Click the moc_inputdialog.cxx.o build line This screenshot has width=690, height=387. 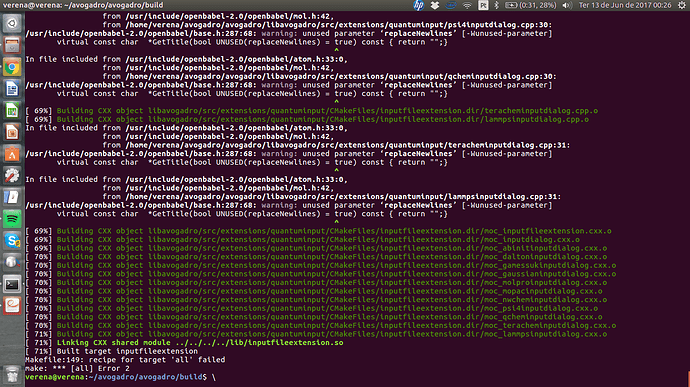point(302,240)
